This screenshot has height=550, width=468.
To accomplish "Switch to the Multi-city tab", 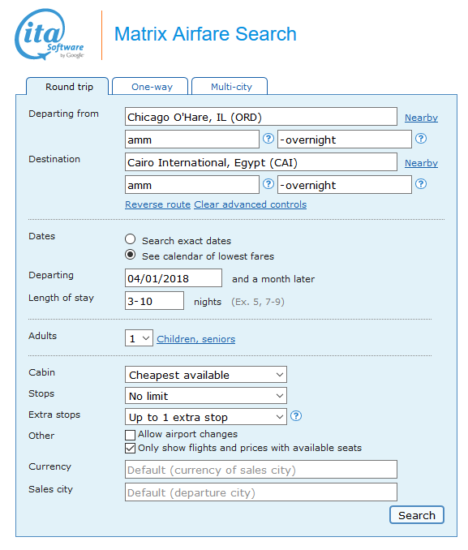I will pos(230,86).
